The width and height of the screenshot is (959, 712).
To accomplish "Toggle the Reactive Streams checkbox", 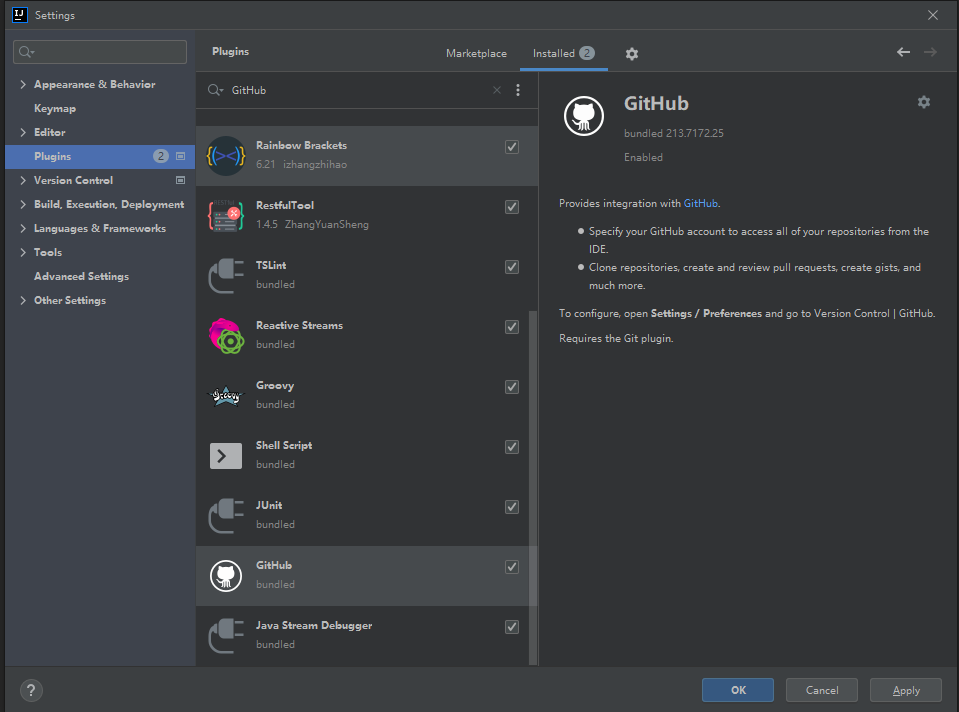I will (x=512, y=327).
